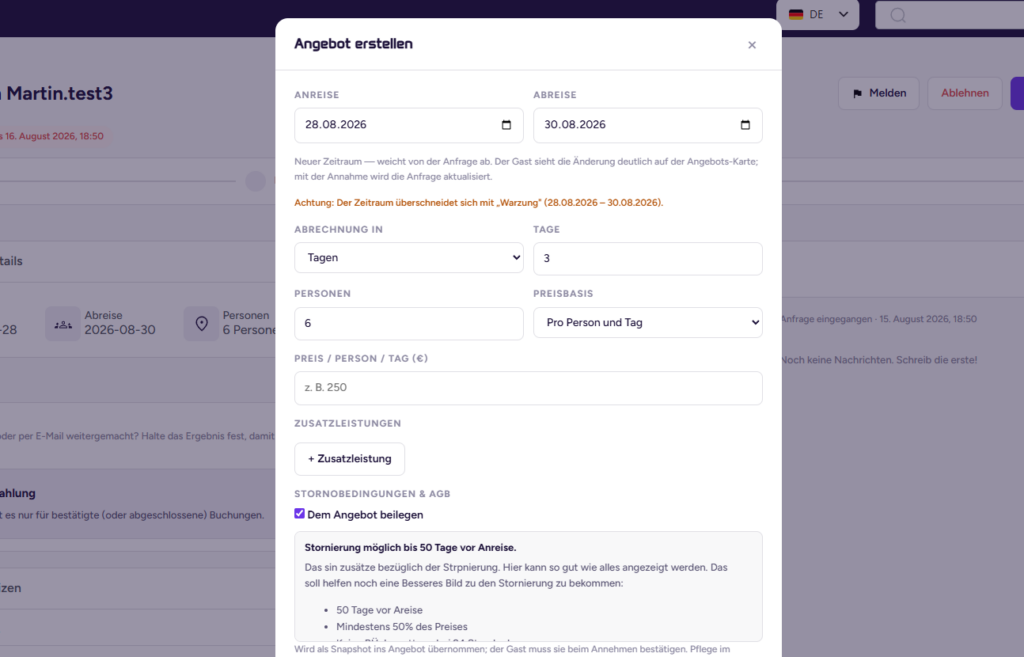Click the Stornierung conditions text box
Image resolution: width=1024 pixels, height=657 pixels.
[x=528, y=586]
